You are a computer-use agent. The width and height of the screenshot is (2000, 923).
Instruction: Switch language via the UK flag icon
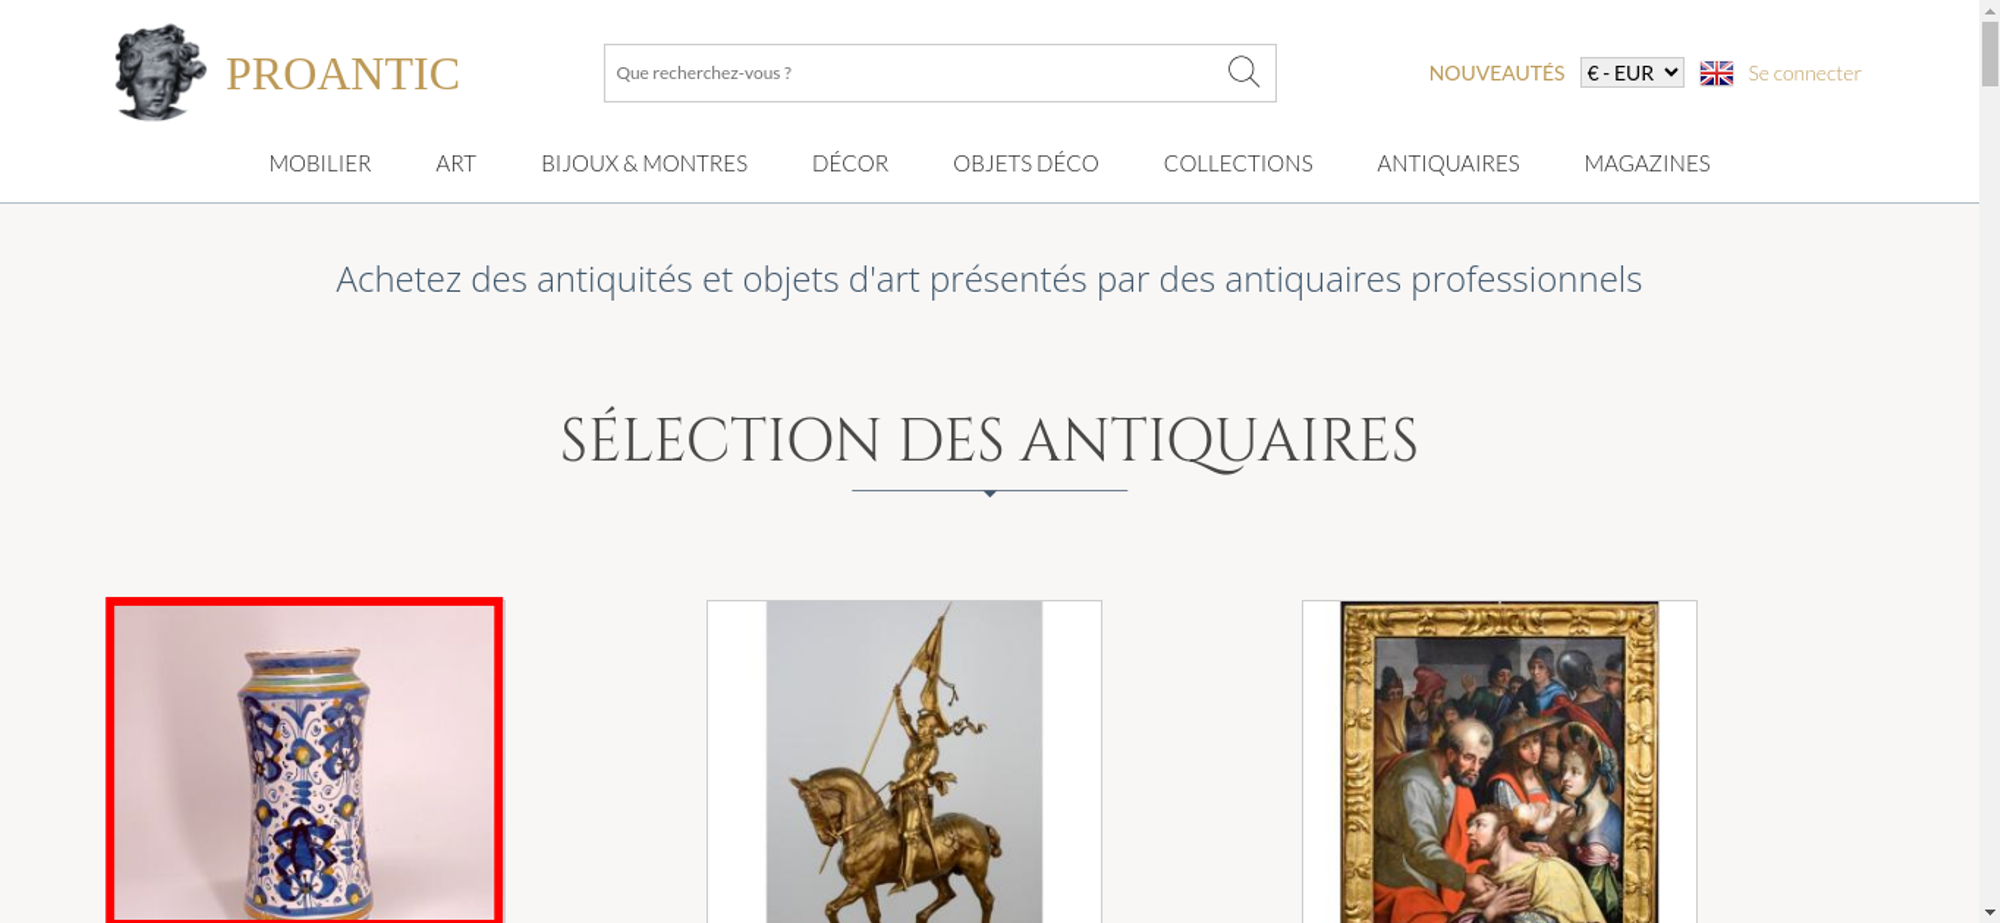(1716, 73)
